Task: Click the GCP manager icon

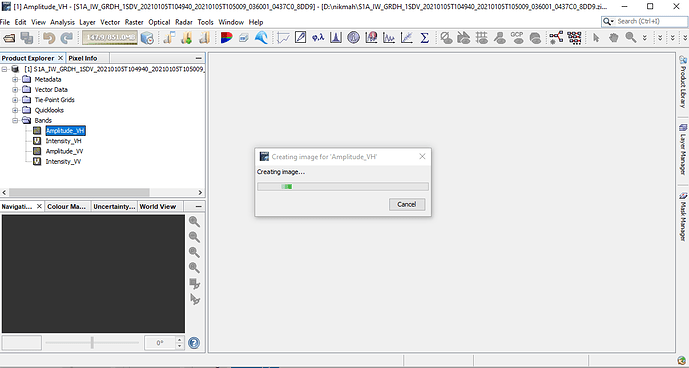Action: 517,38
